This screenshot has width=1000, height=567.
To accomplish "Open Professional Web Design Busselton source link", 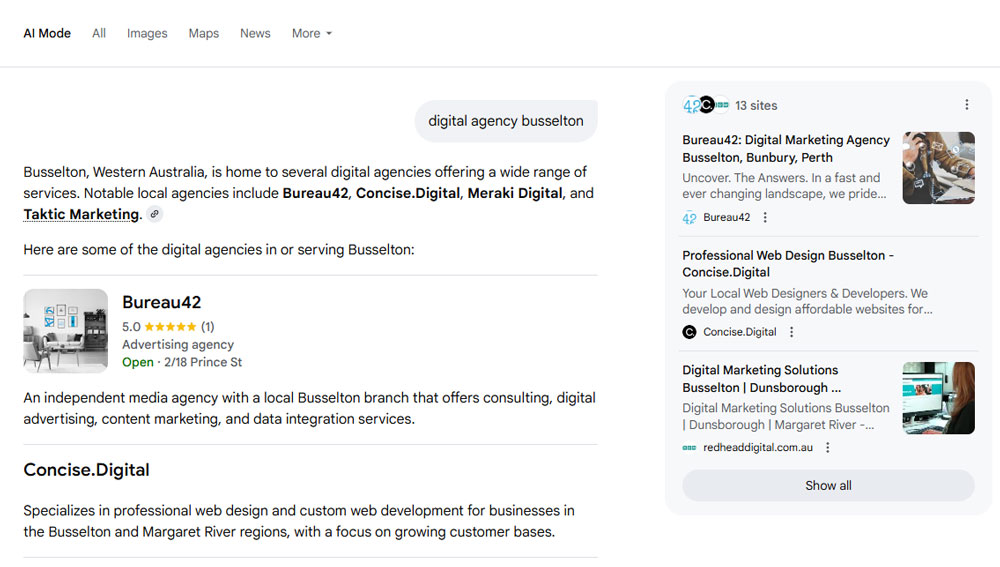I will pos(788,263).
